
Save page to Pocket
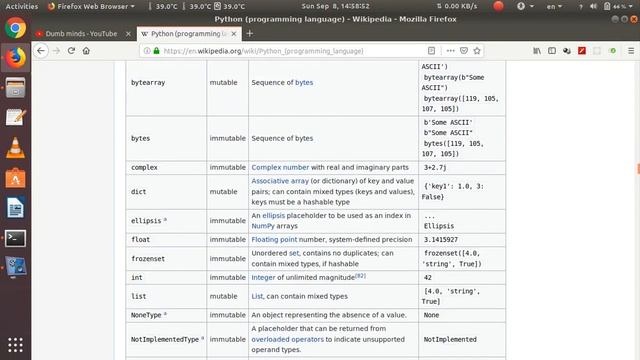click(464, 51)
